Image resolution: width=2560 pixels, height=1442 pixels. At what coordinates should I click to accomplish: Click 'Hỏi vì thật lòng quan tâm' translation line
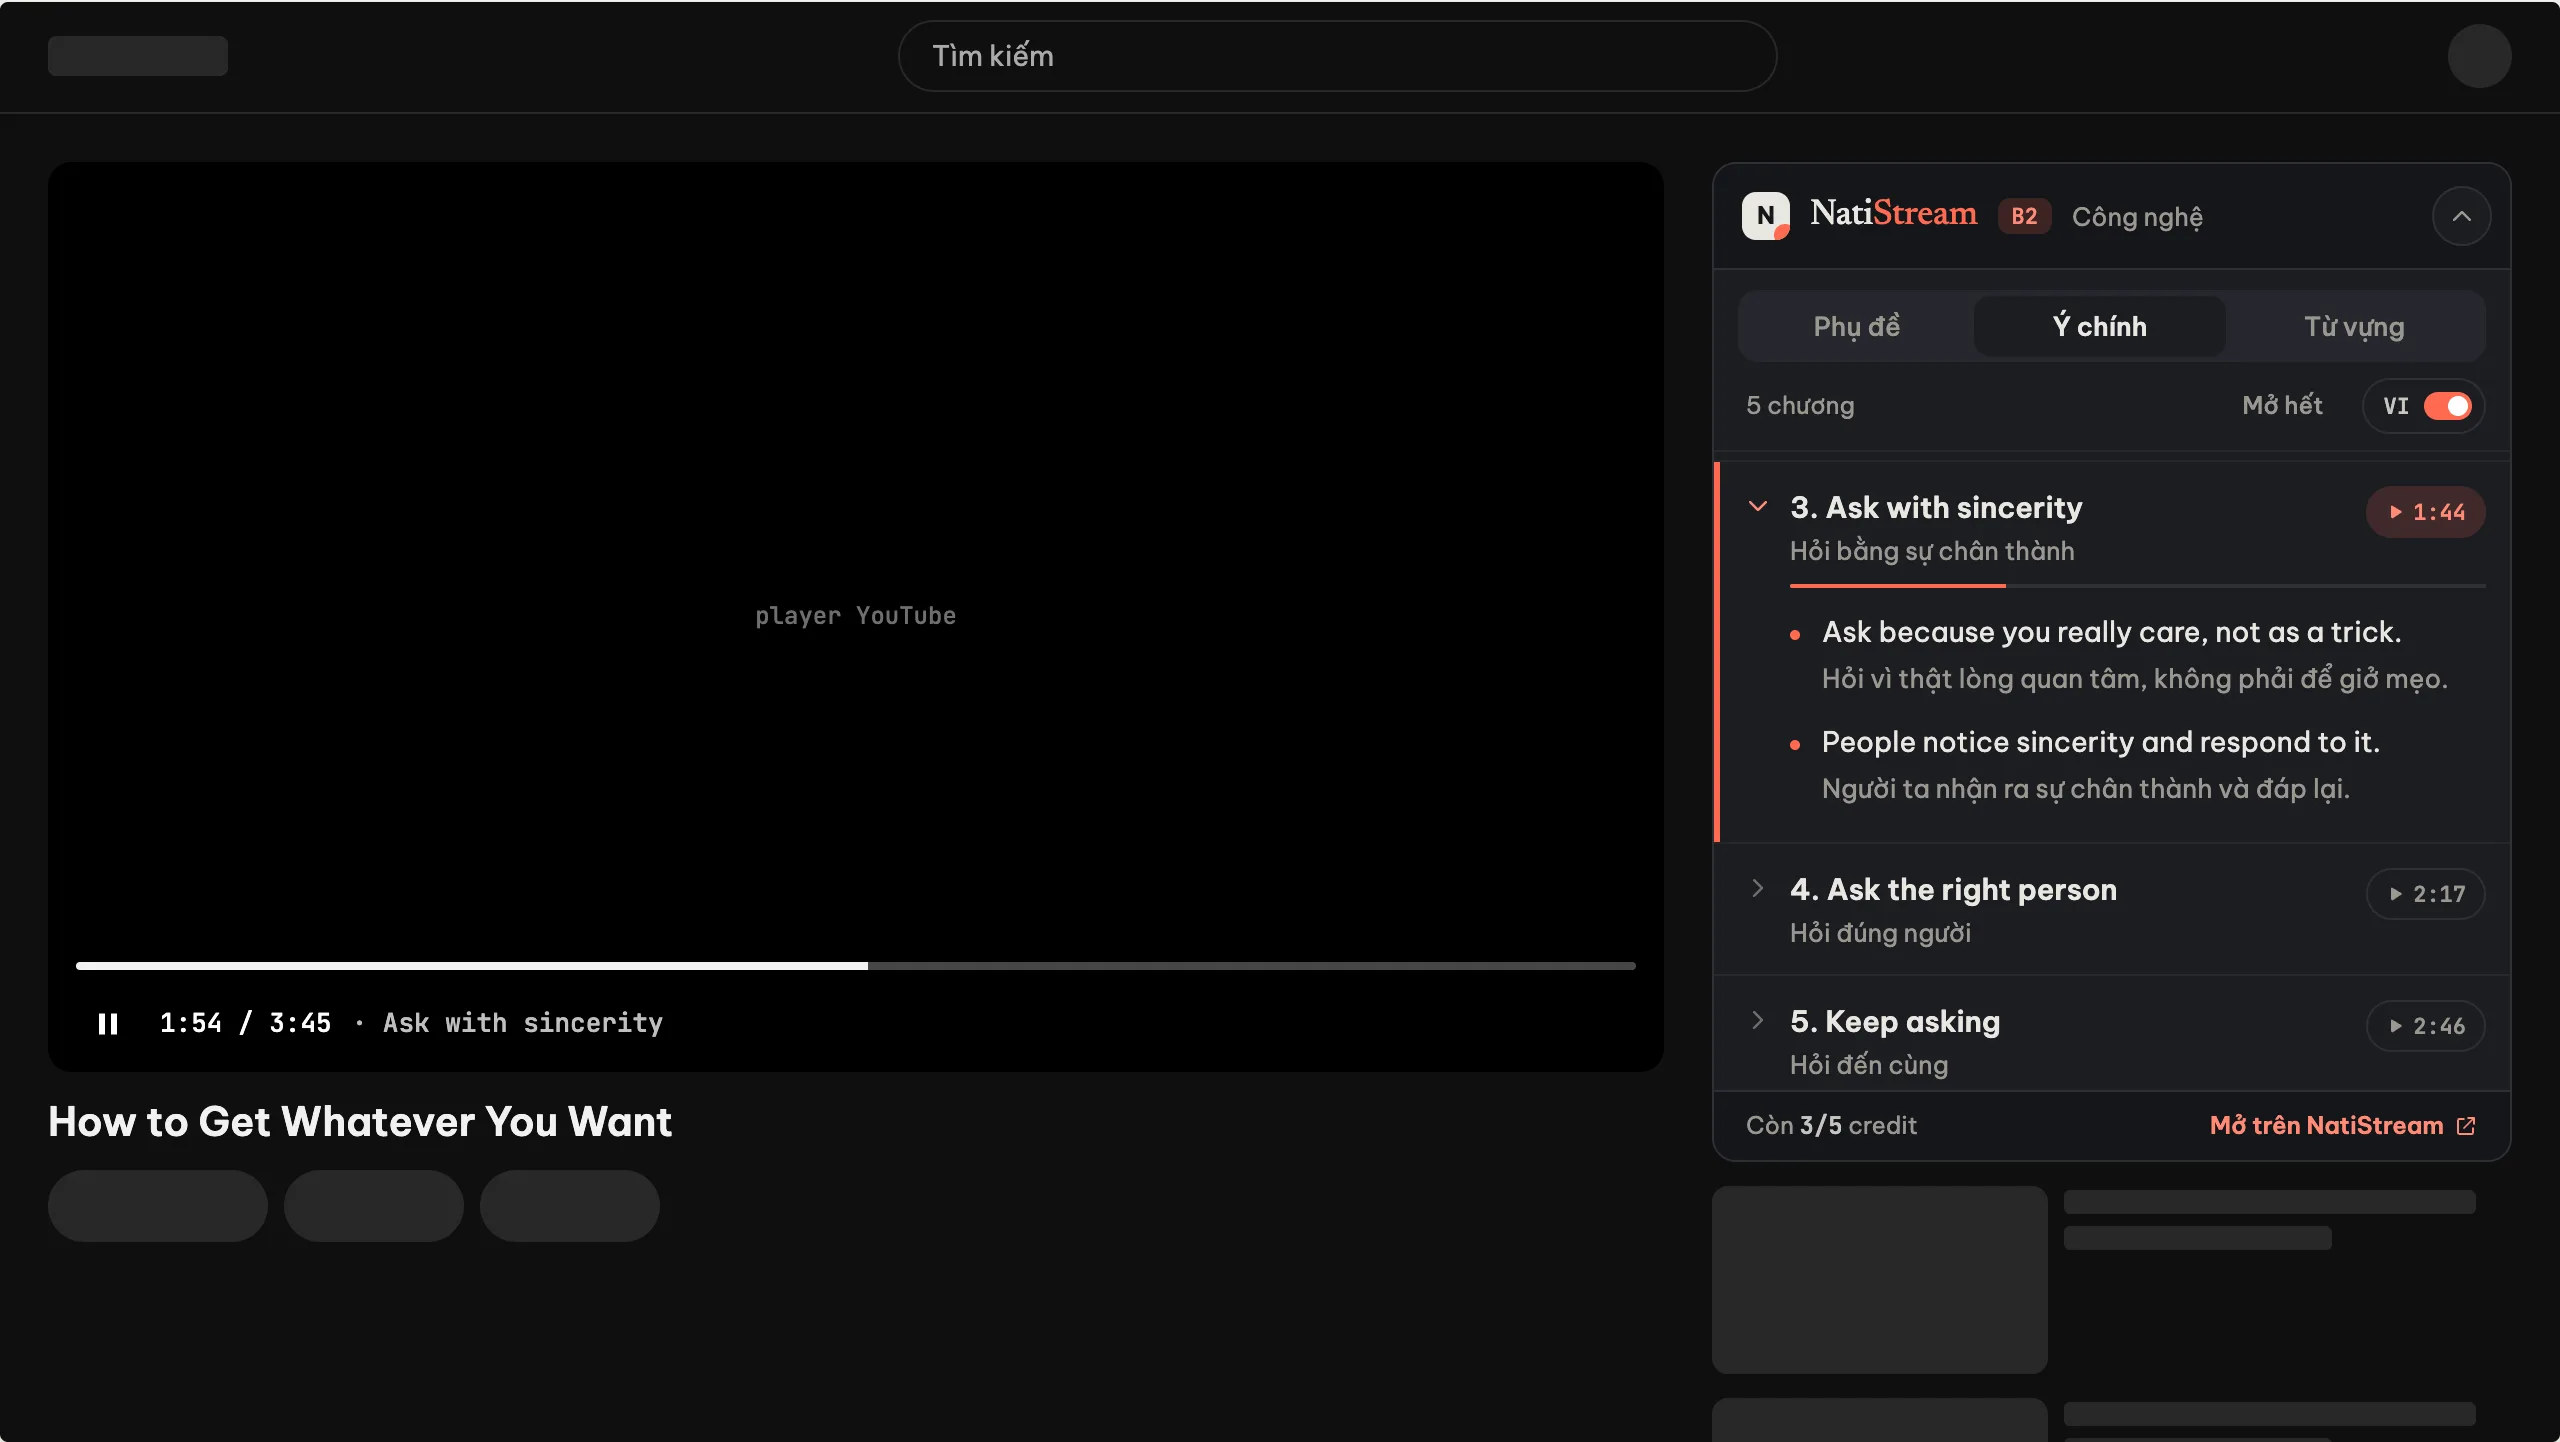pyautogui.click(x=2134, y=679)
